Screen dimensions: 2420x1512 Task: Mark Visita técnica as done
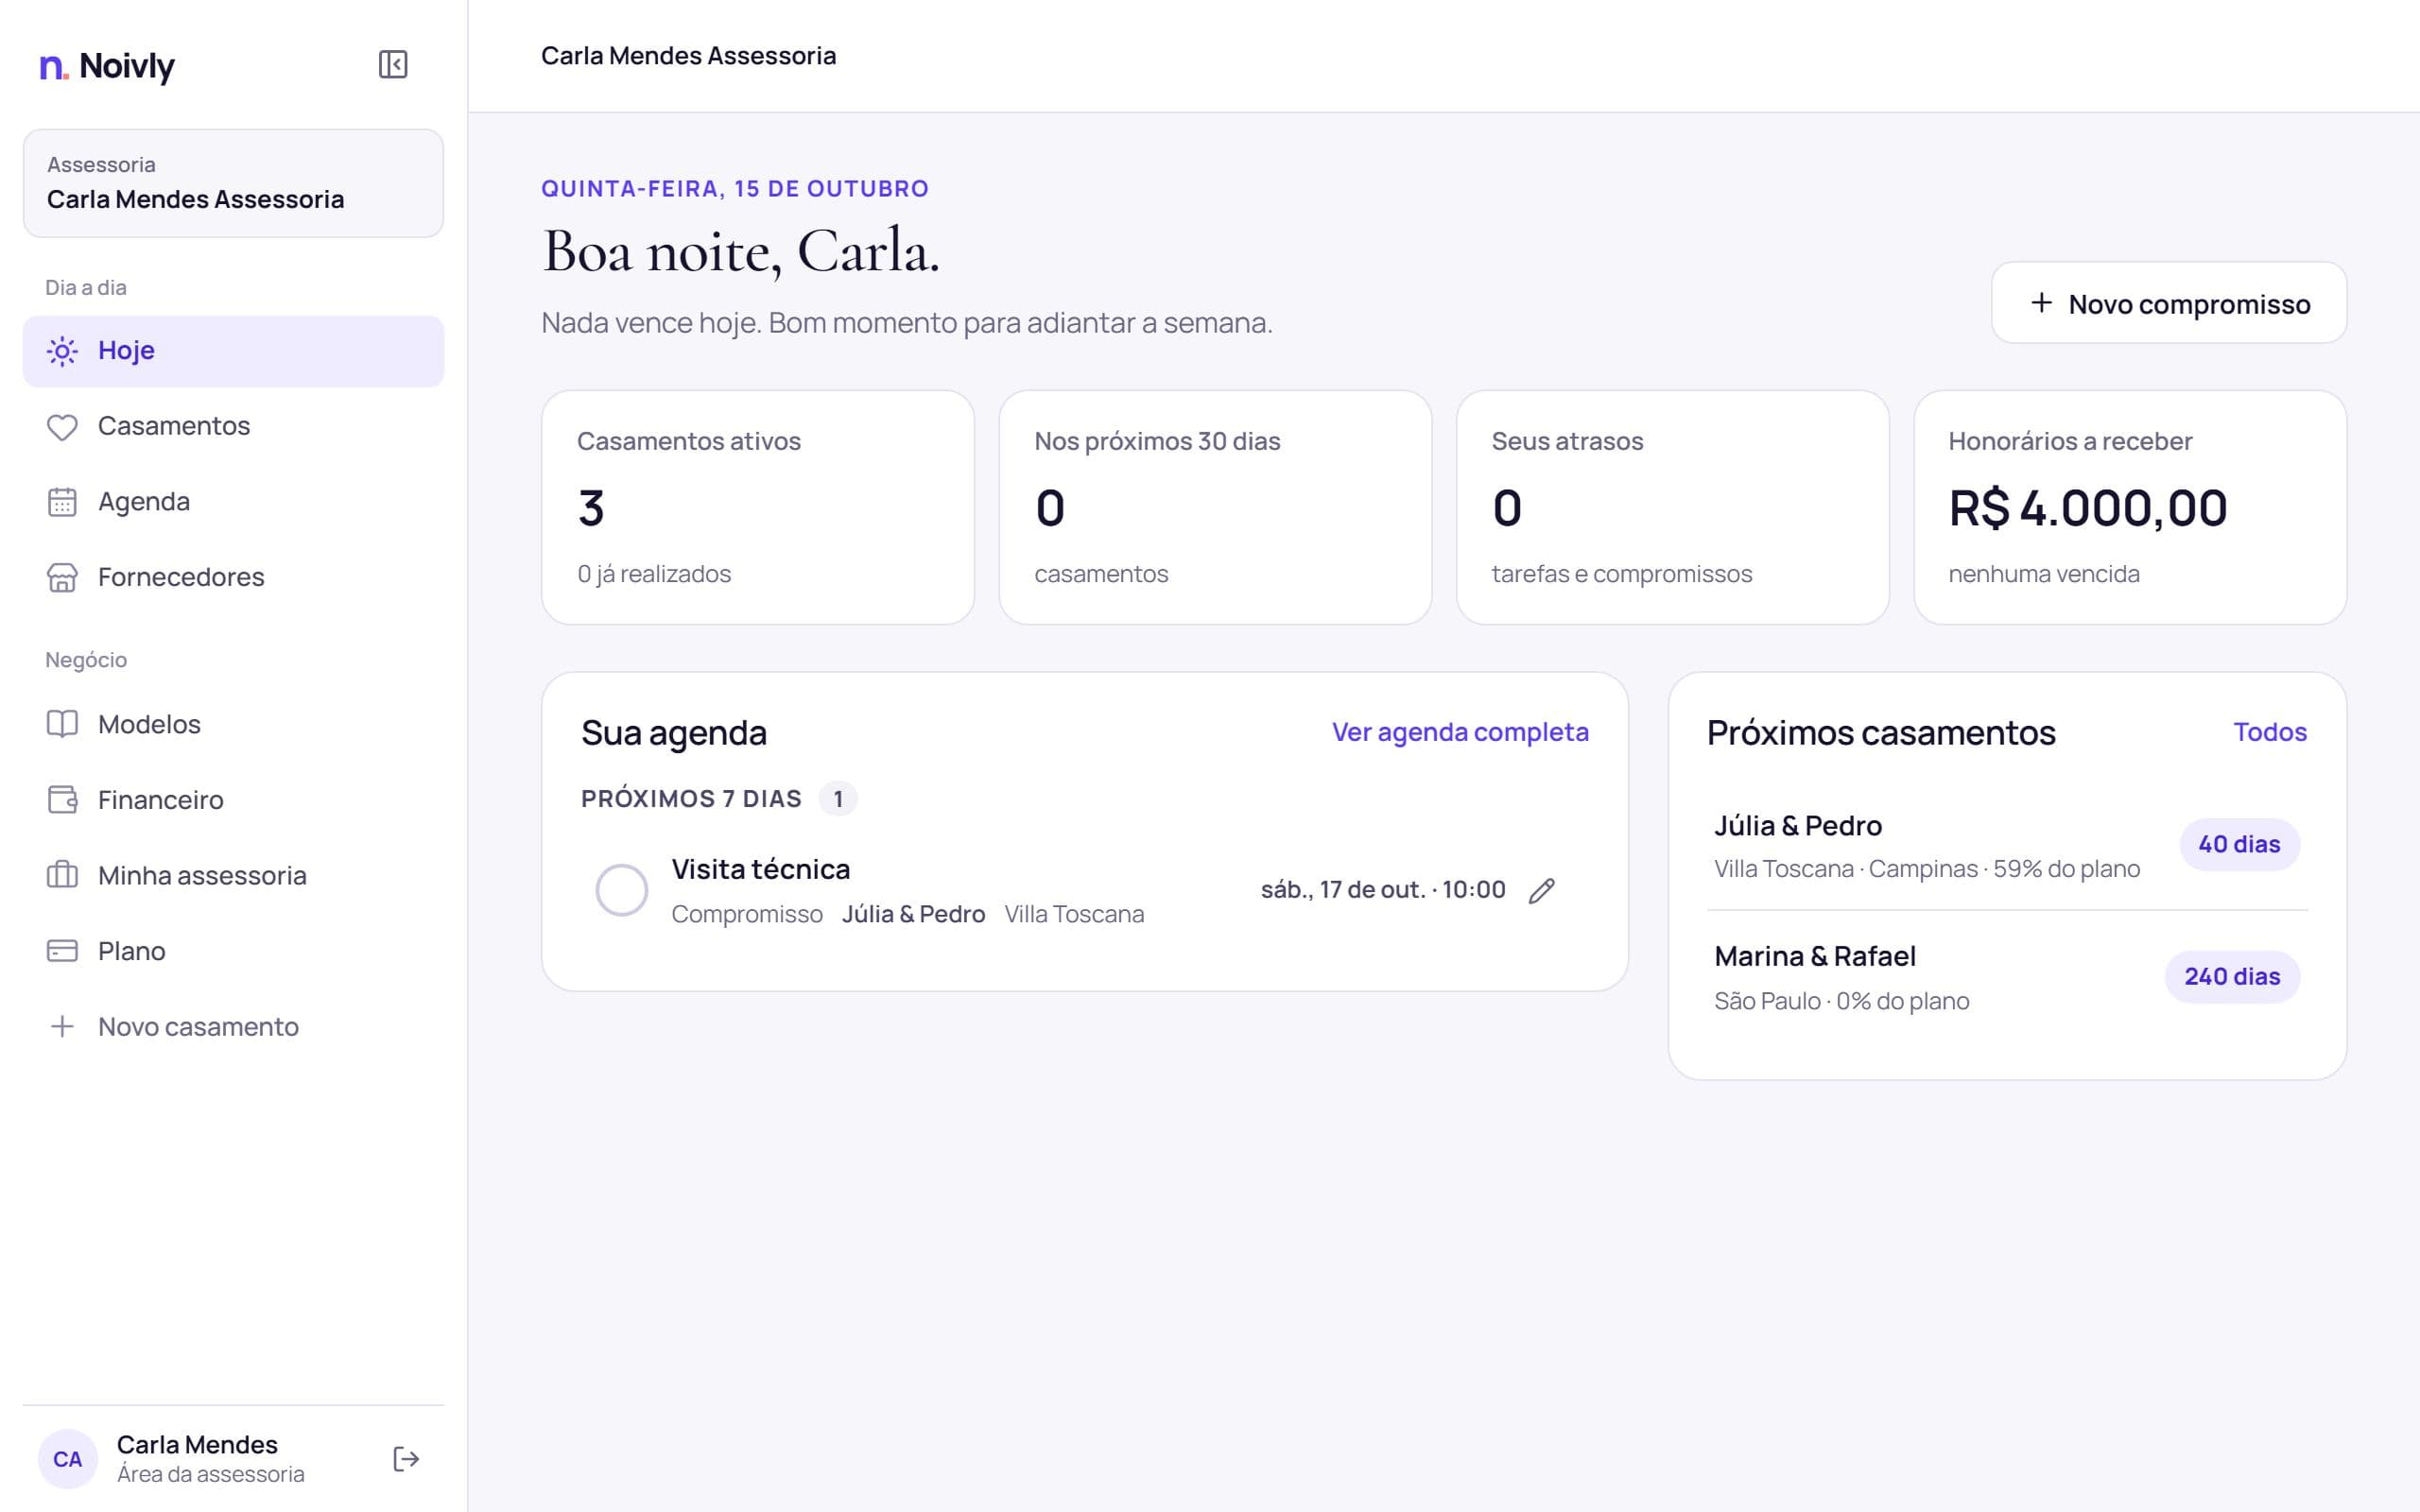pyautogui.click(x=621, y=890)
